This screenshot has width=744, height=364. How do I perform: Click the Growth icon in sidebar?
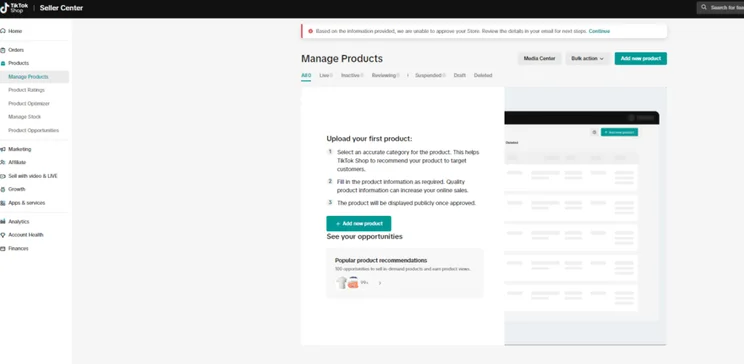(x=3, y=189)
